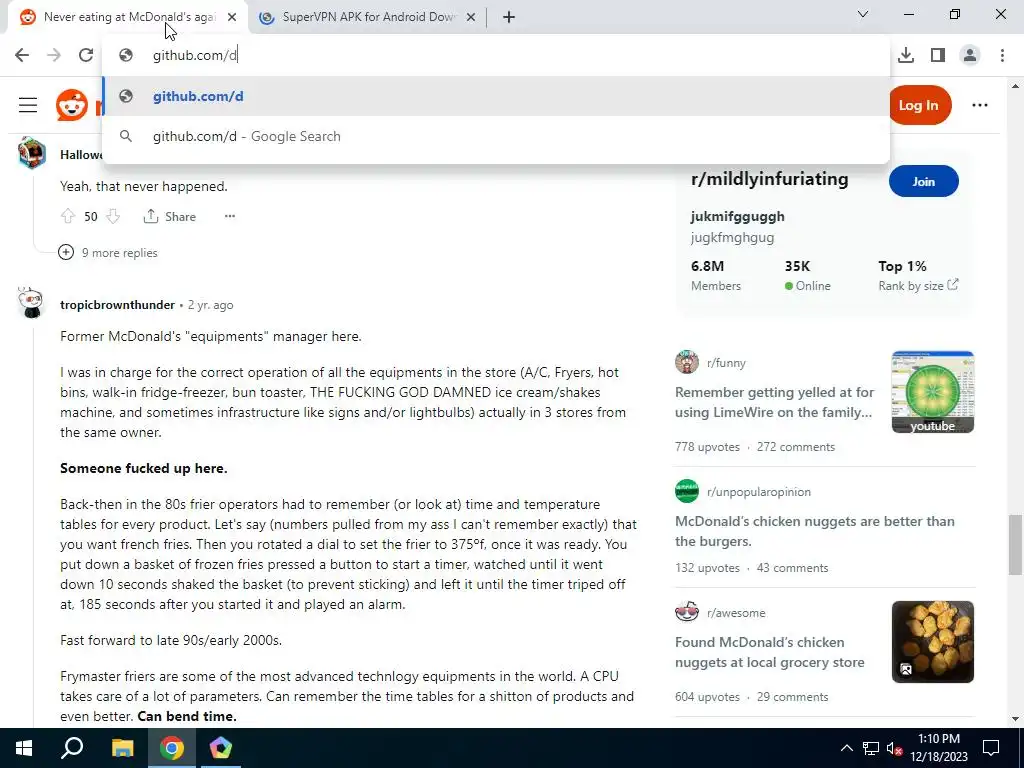Open the Chrome profile avatar
The height and width of the screenshot is (768, 1024).
pyautogui.click(x=970, y=55)
